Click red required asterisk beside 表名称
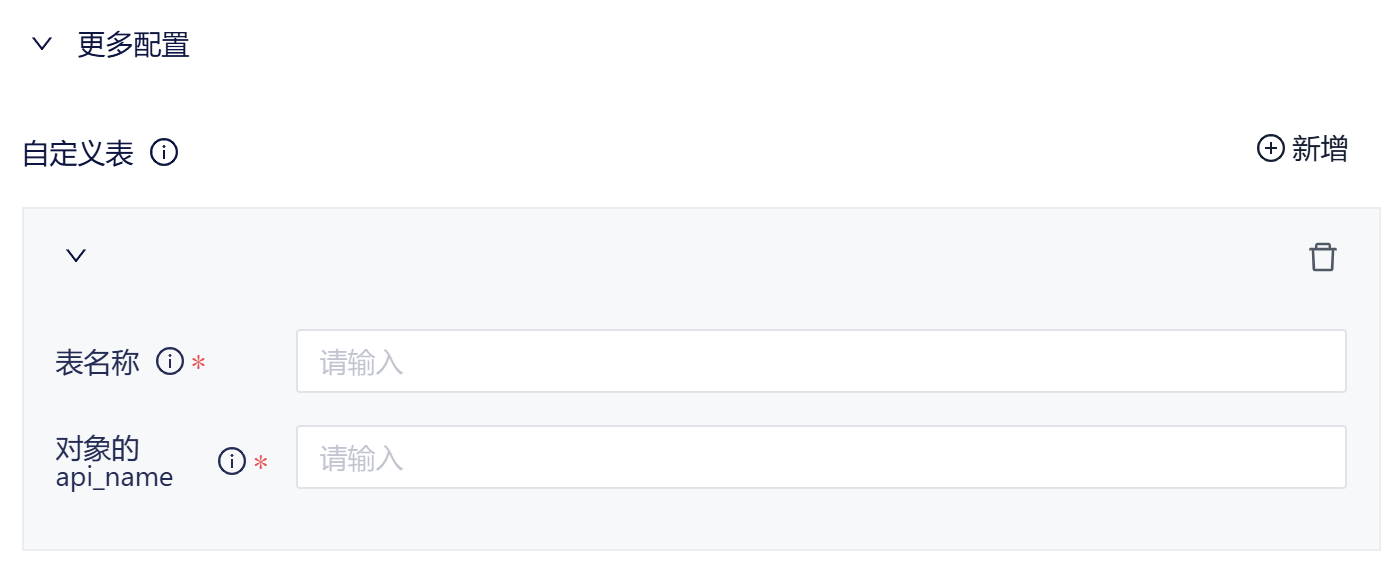The height and width of the screenshot is (567, 1397). click(199, 363)
